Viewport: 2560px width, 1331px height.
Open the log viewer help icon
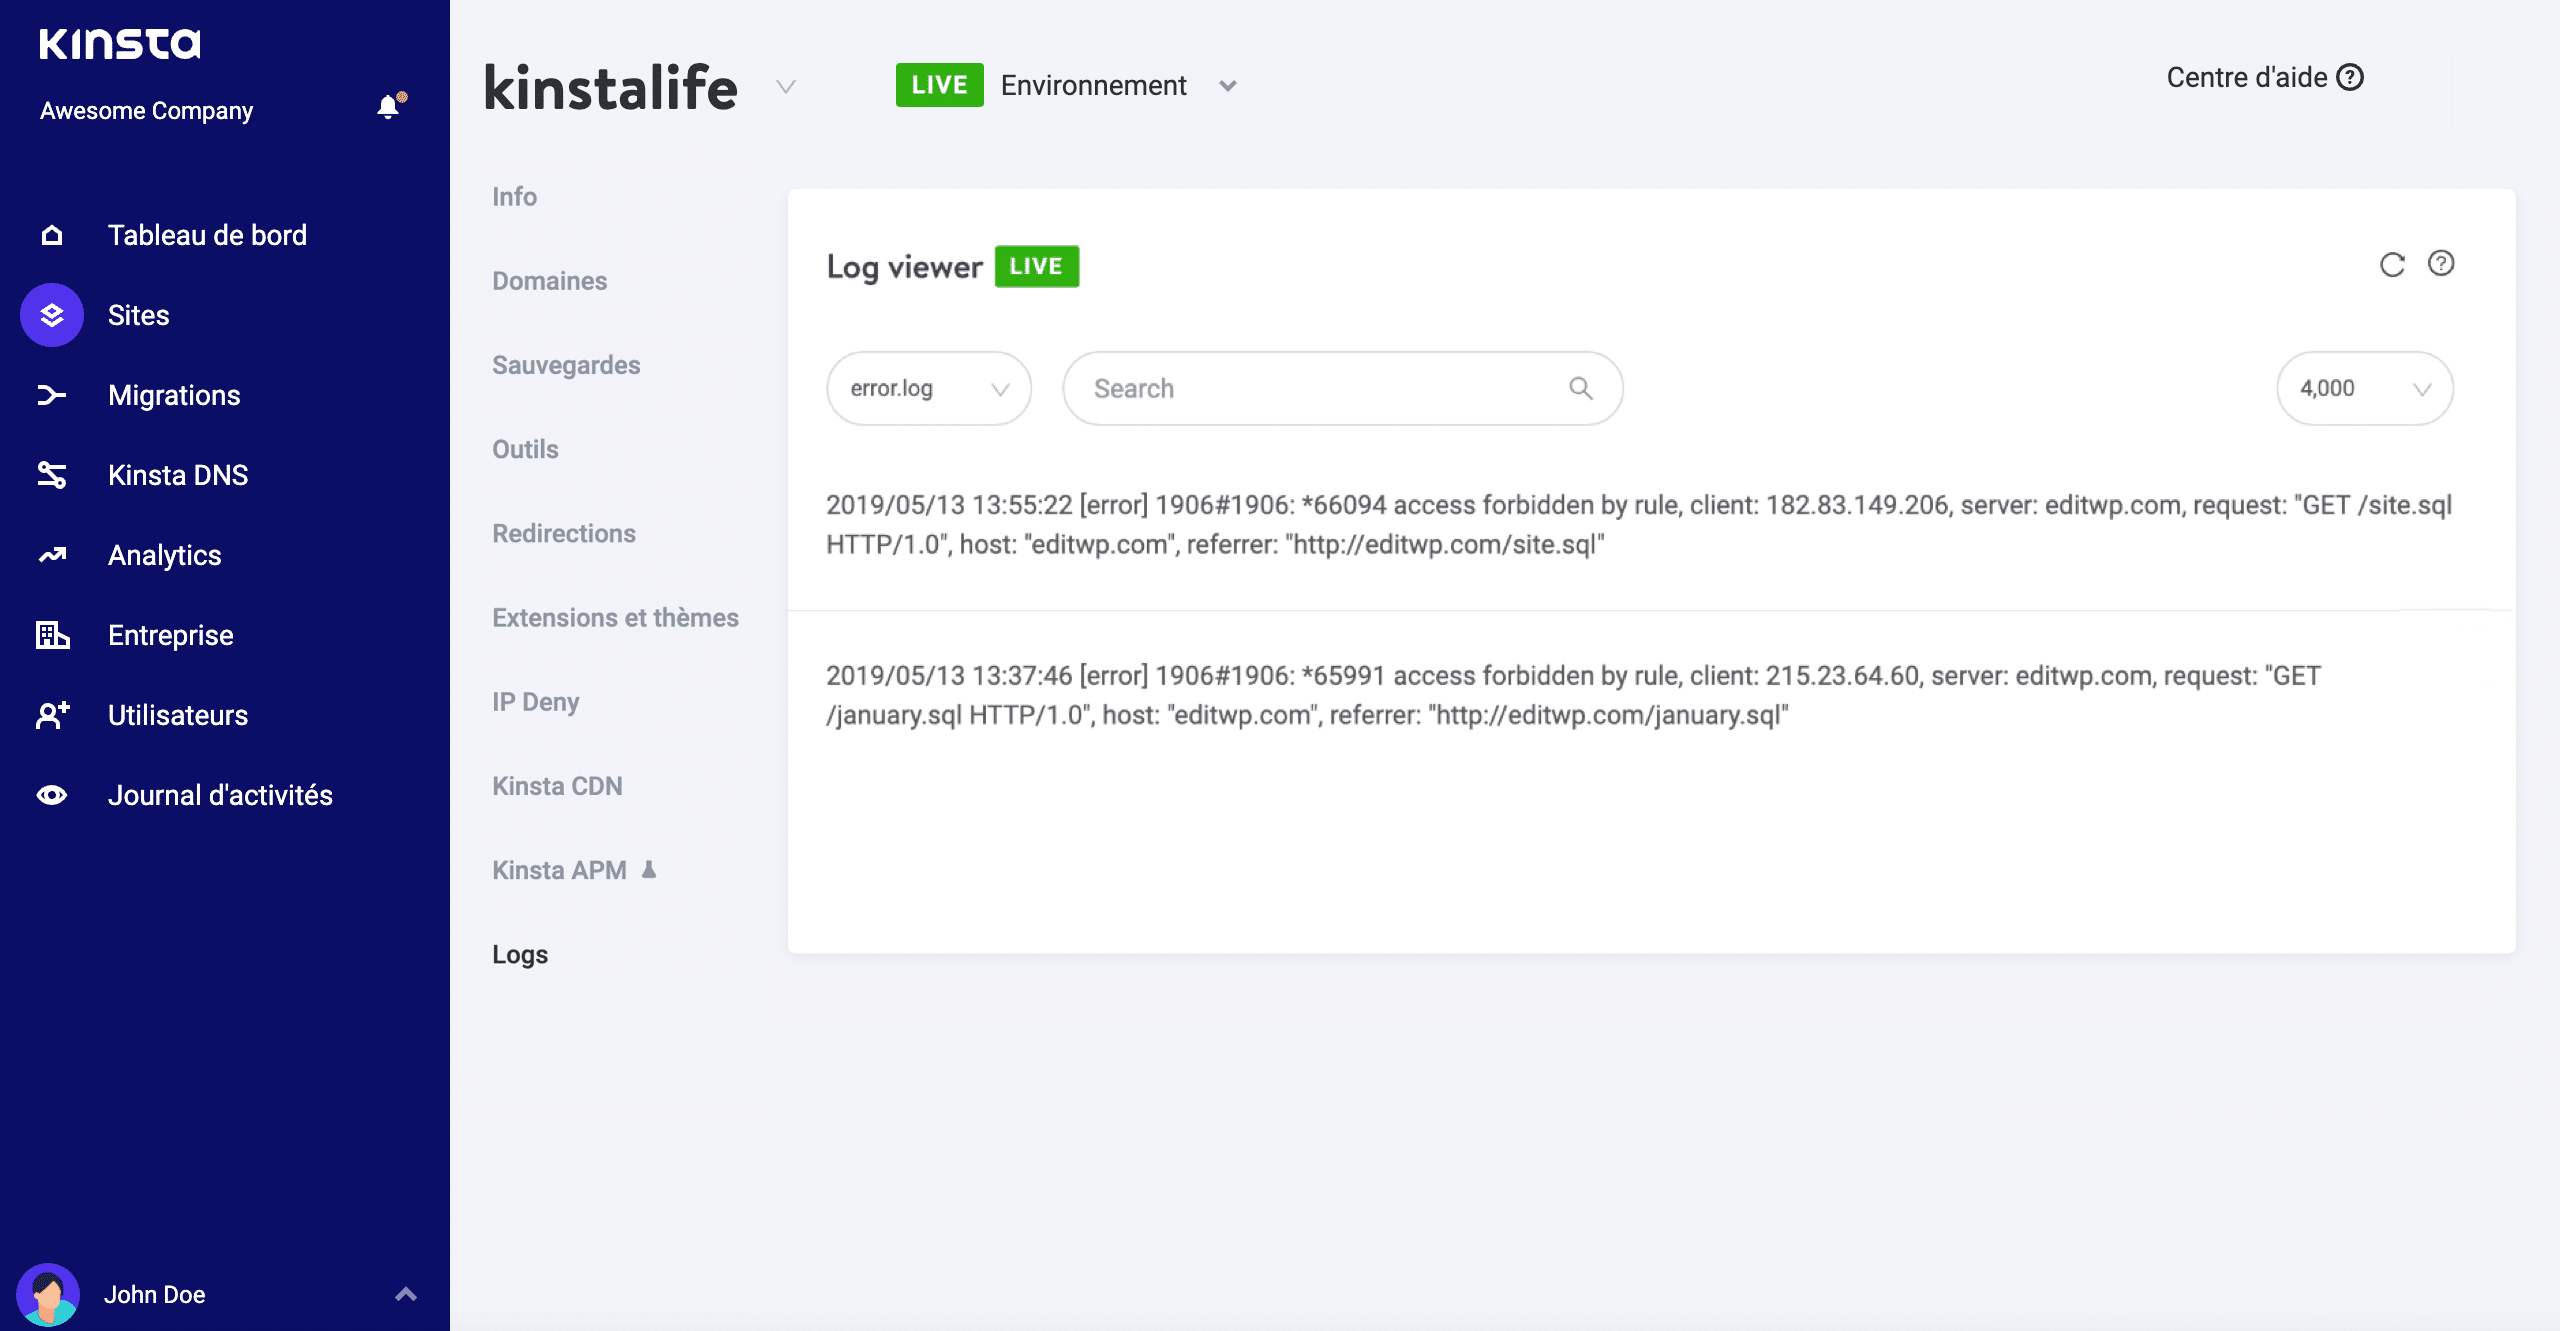[x=2441, y=263]
